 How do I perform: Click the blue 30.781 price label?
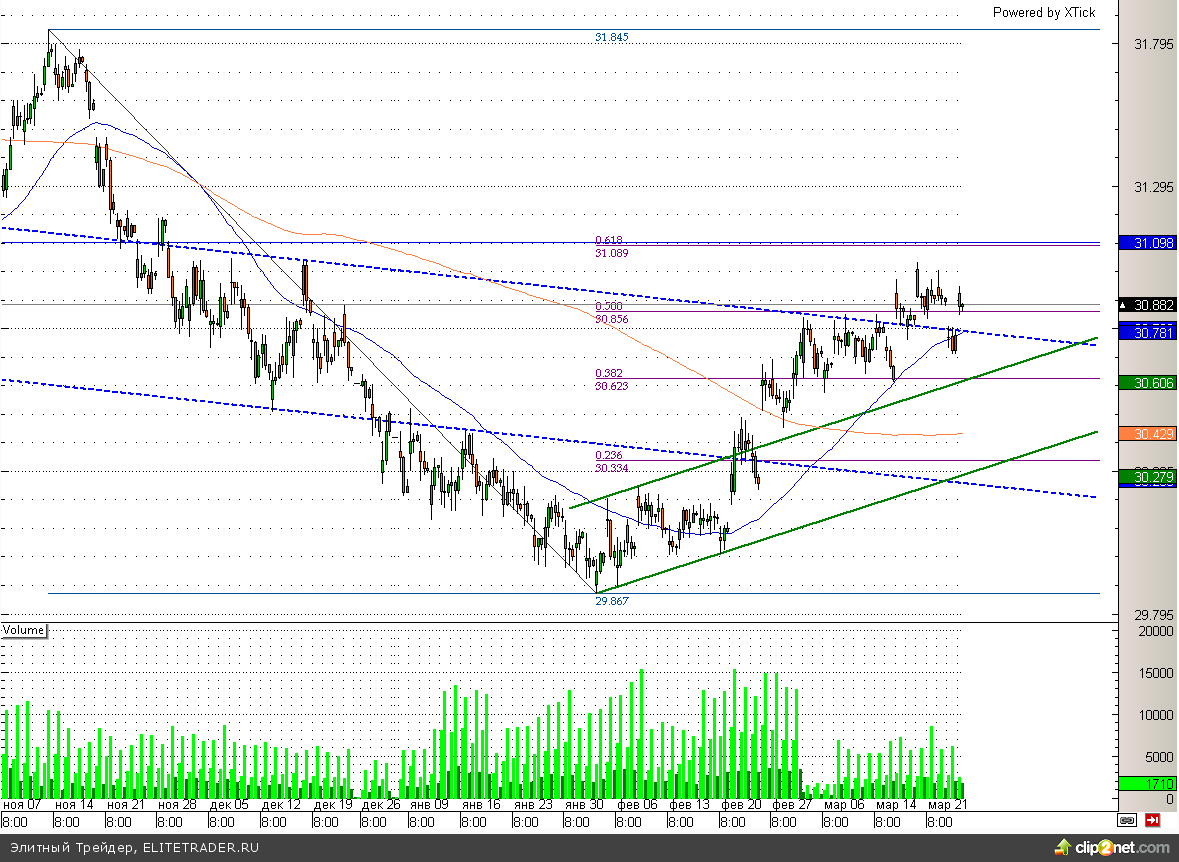tap(1147, 331)
